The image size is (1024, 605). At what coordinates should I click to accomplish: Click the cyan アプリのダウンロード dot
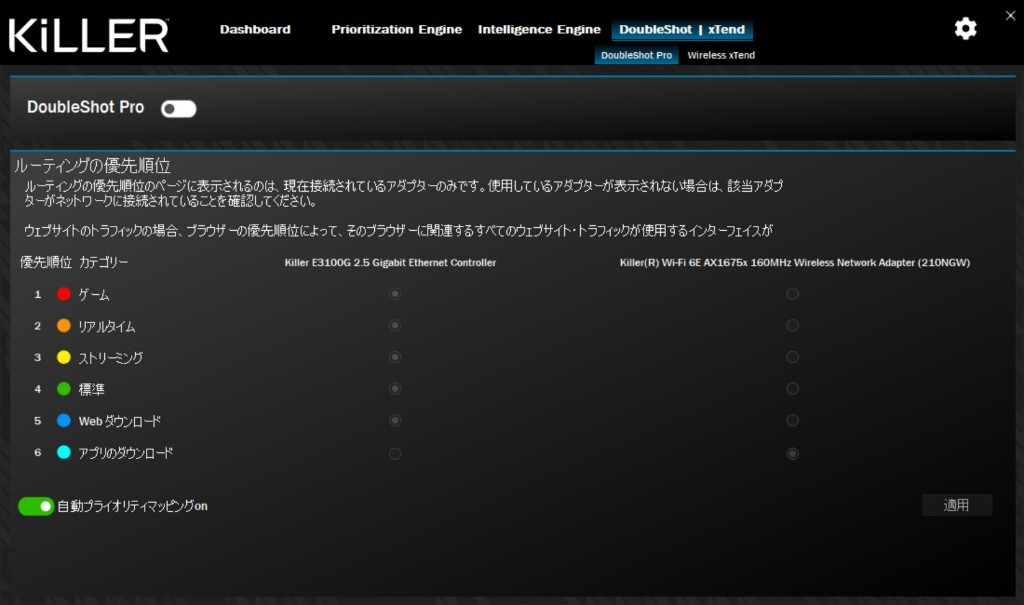(x=63, y=452)
